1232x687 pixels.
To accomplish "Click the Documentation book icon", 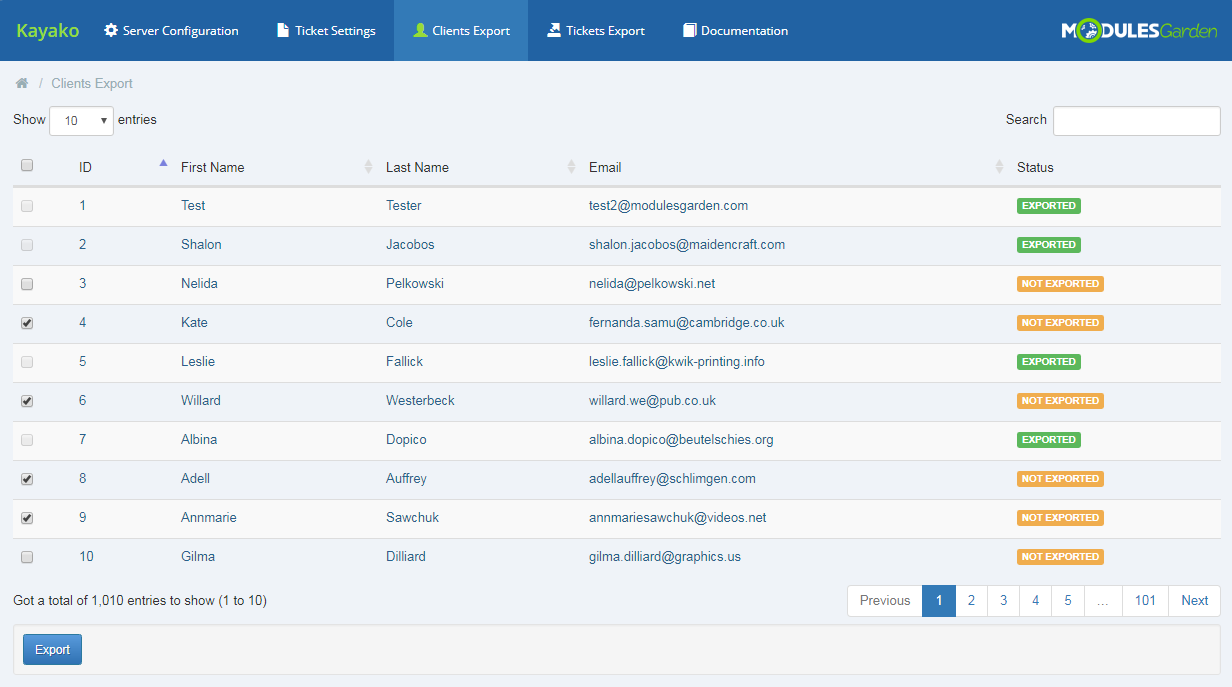I will coord(689,30).
